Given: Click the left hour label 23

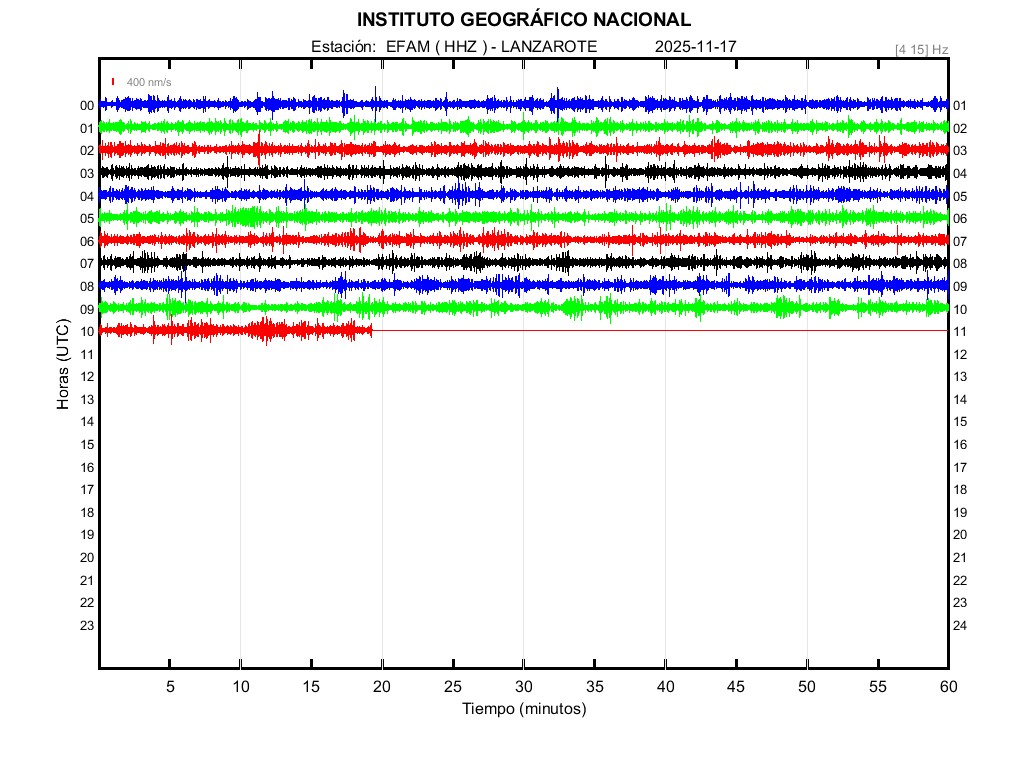Looking at the screenshot, I should tap(87, 625).
